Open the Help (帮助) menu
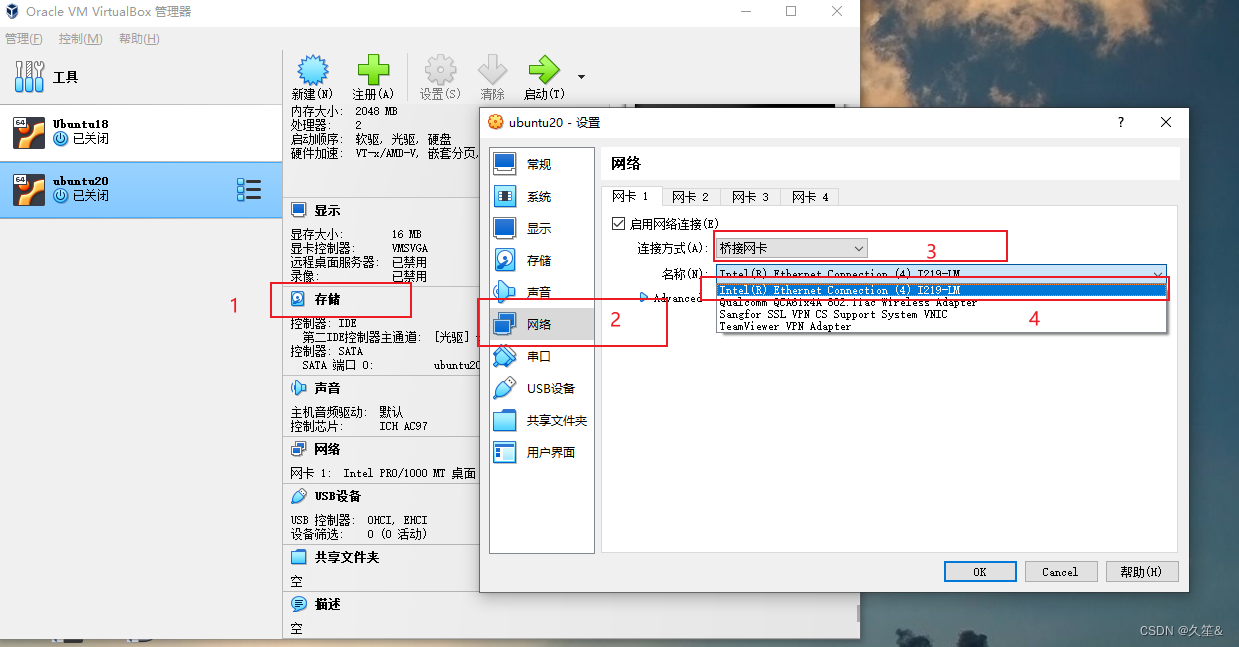 (x=139, y=39)
